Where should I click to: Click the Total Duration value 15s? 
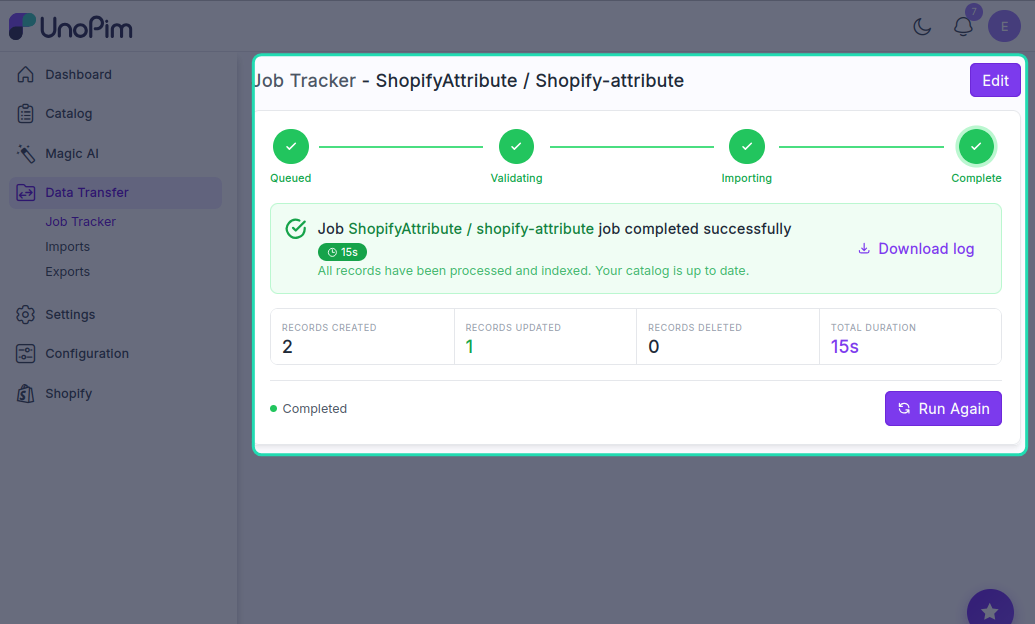[x=844, y=347]
